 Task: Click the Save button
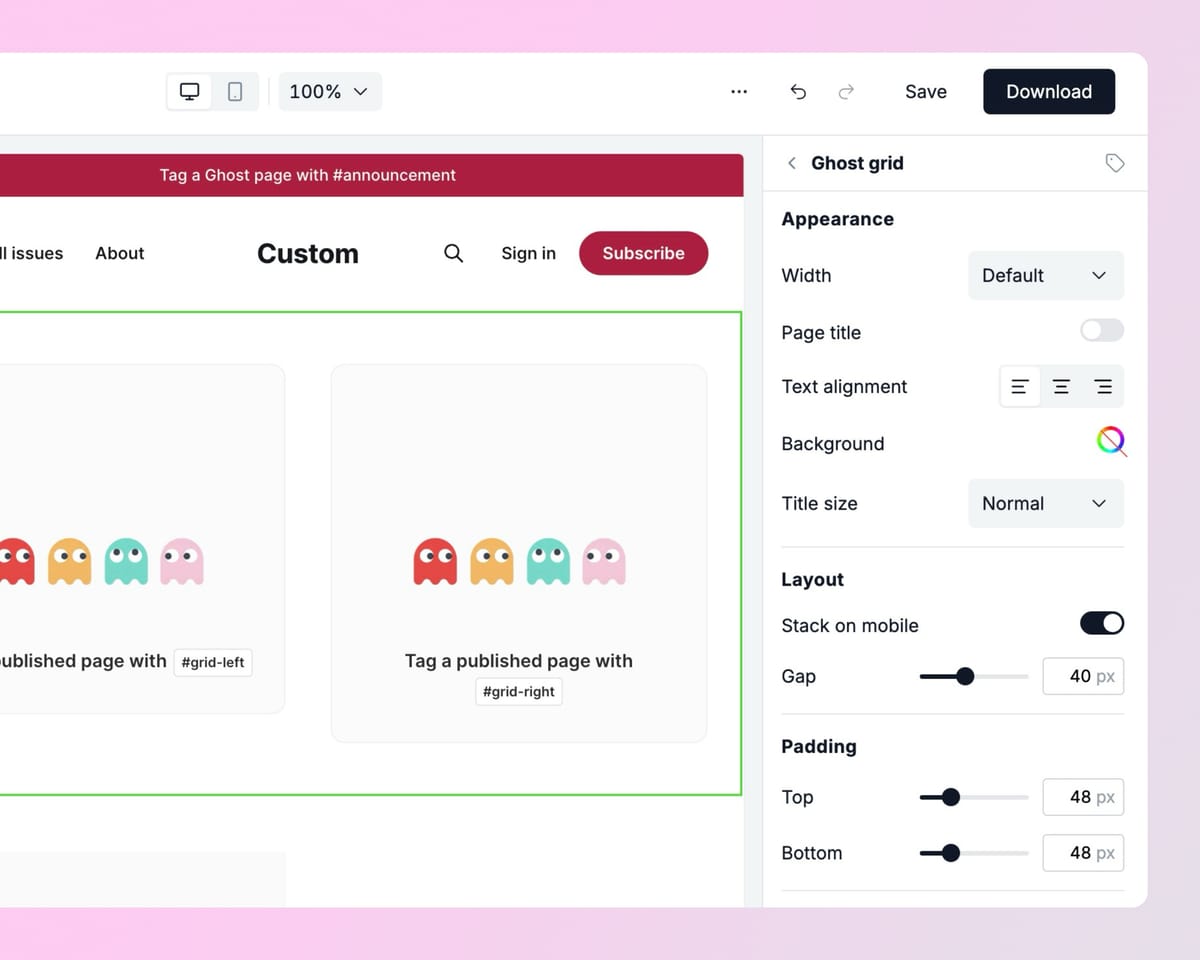point(925,92)
